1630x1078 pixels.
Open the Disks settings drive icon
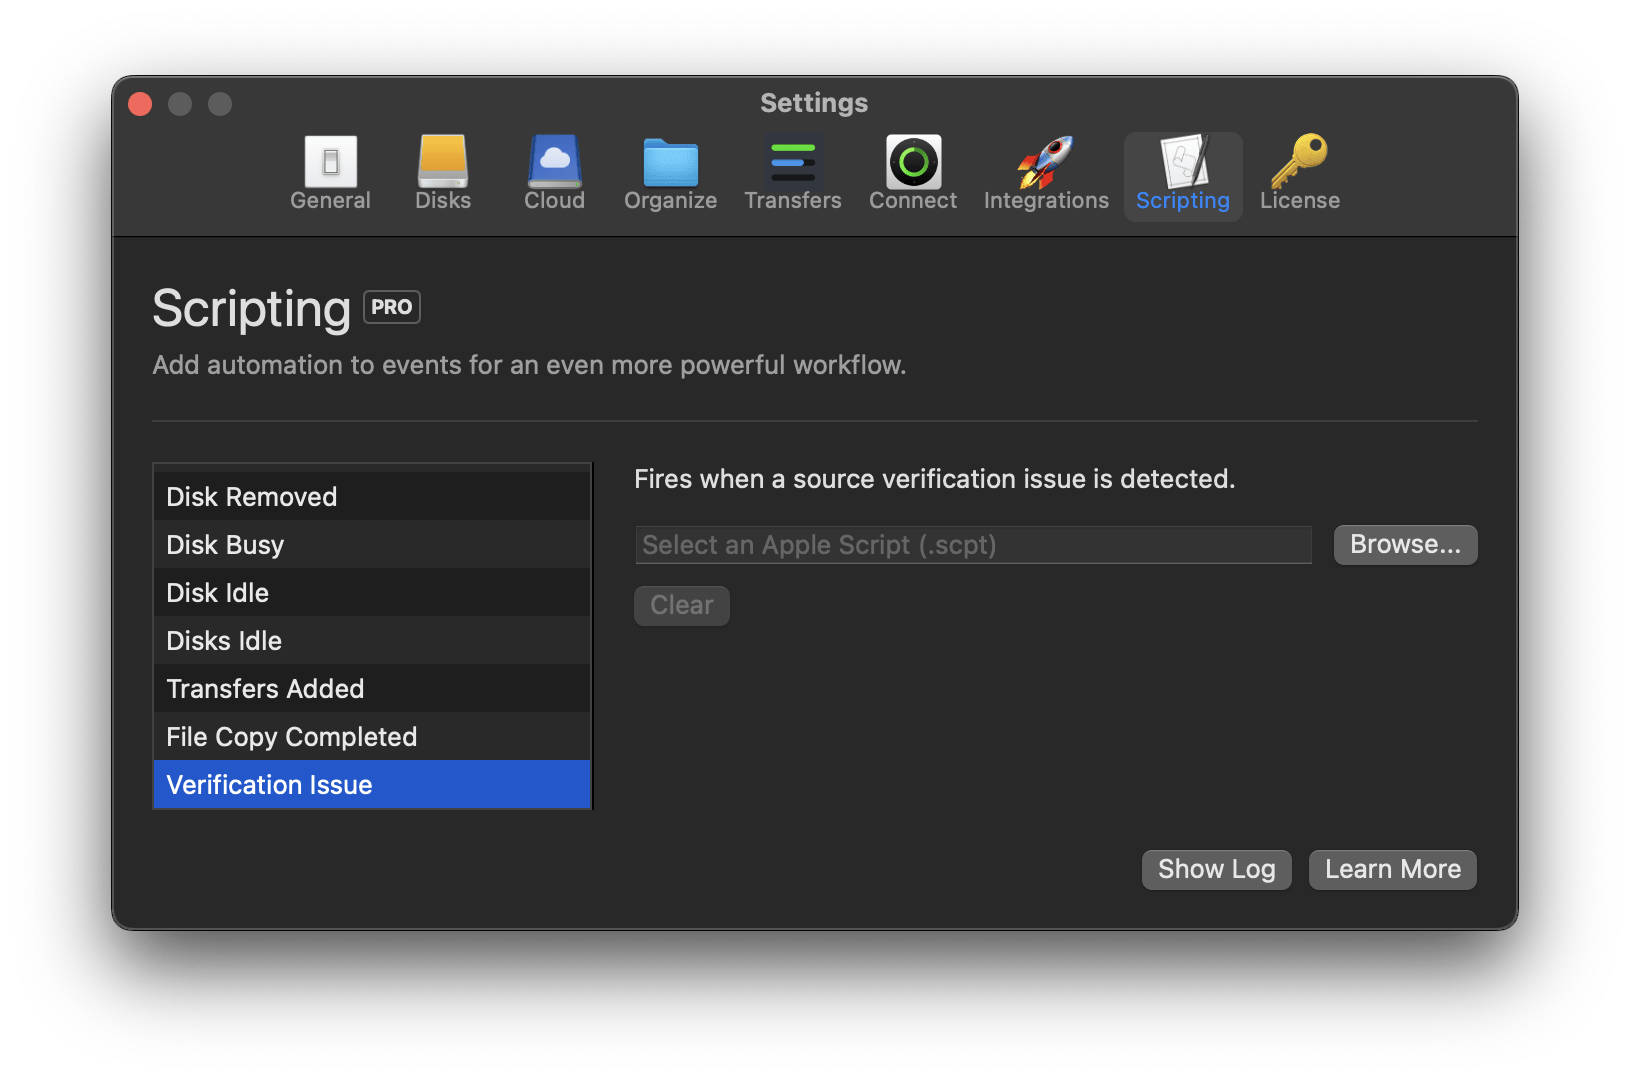(x=443, y=162)
